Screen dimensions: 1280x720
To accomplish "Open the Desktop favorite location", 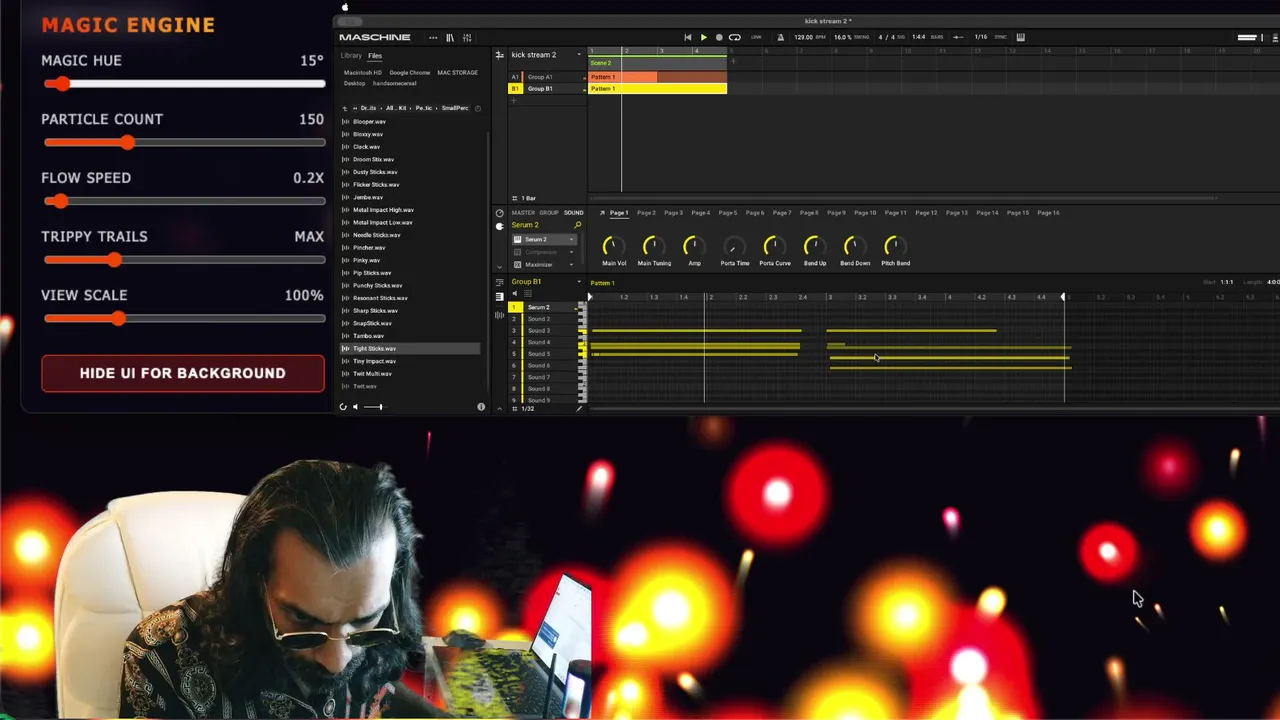I will 355,83.
